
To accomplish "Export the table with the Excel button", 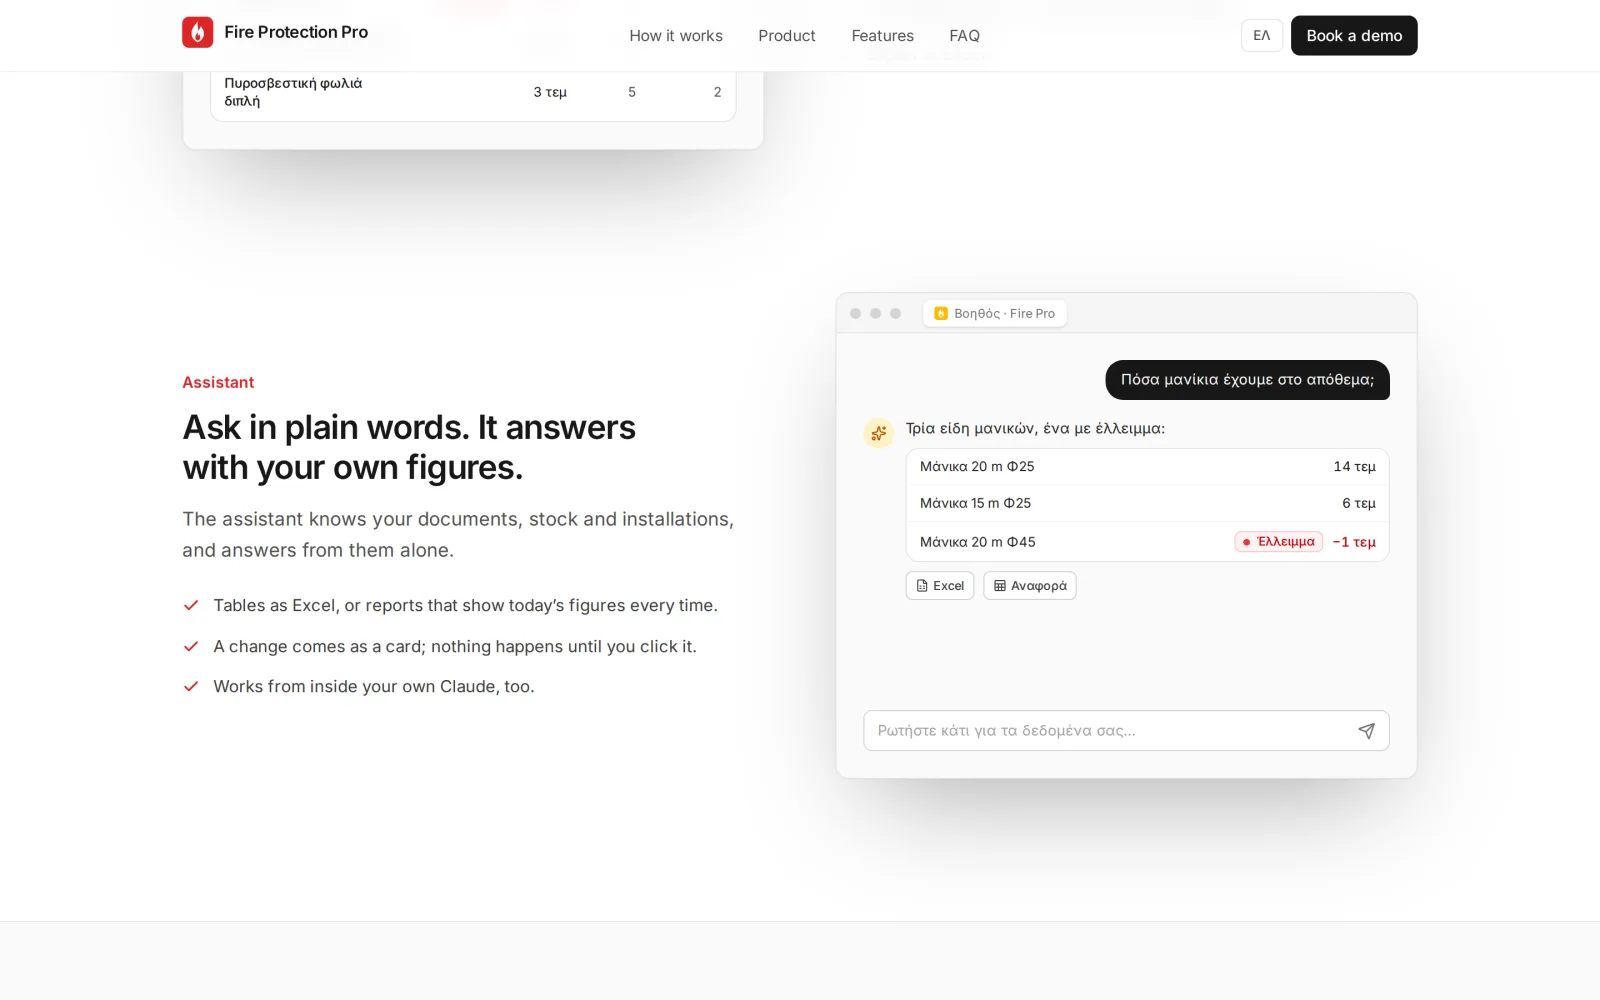I will pyautogui.click(x=940, y=586).
